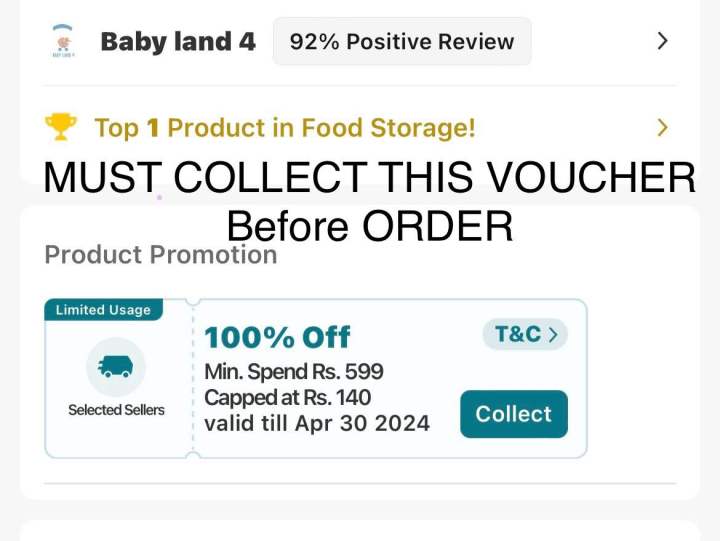Click the voucher's dashed perforation divider

point(193,378)
